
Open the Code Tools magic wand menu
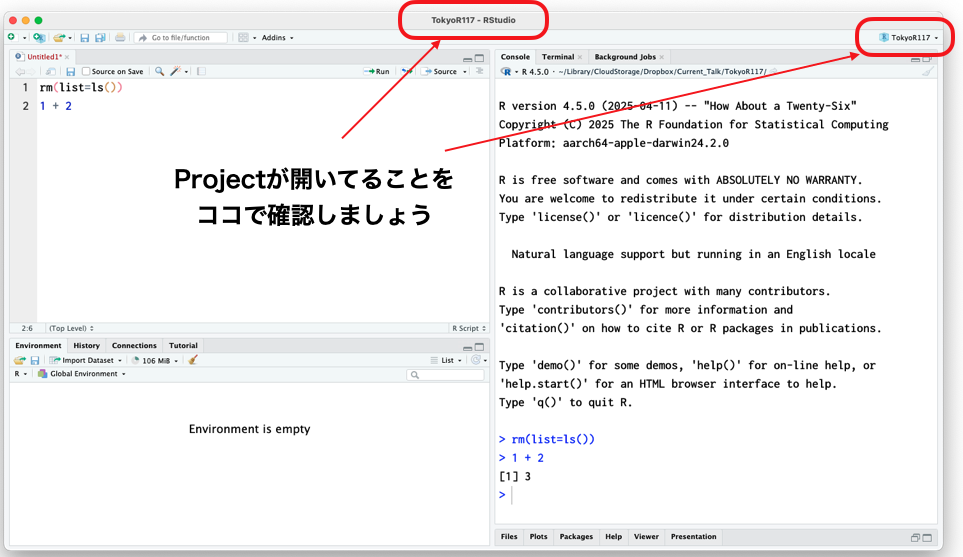click(x=179, y=71)
